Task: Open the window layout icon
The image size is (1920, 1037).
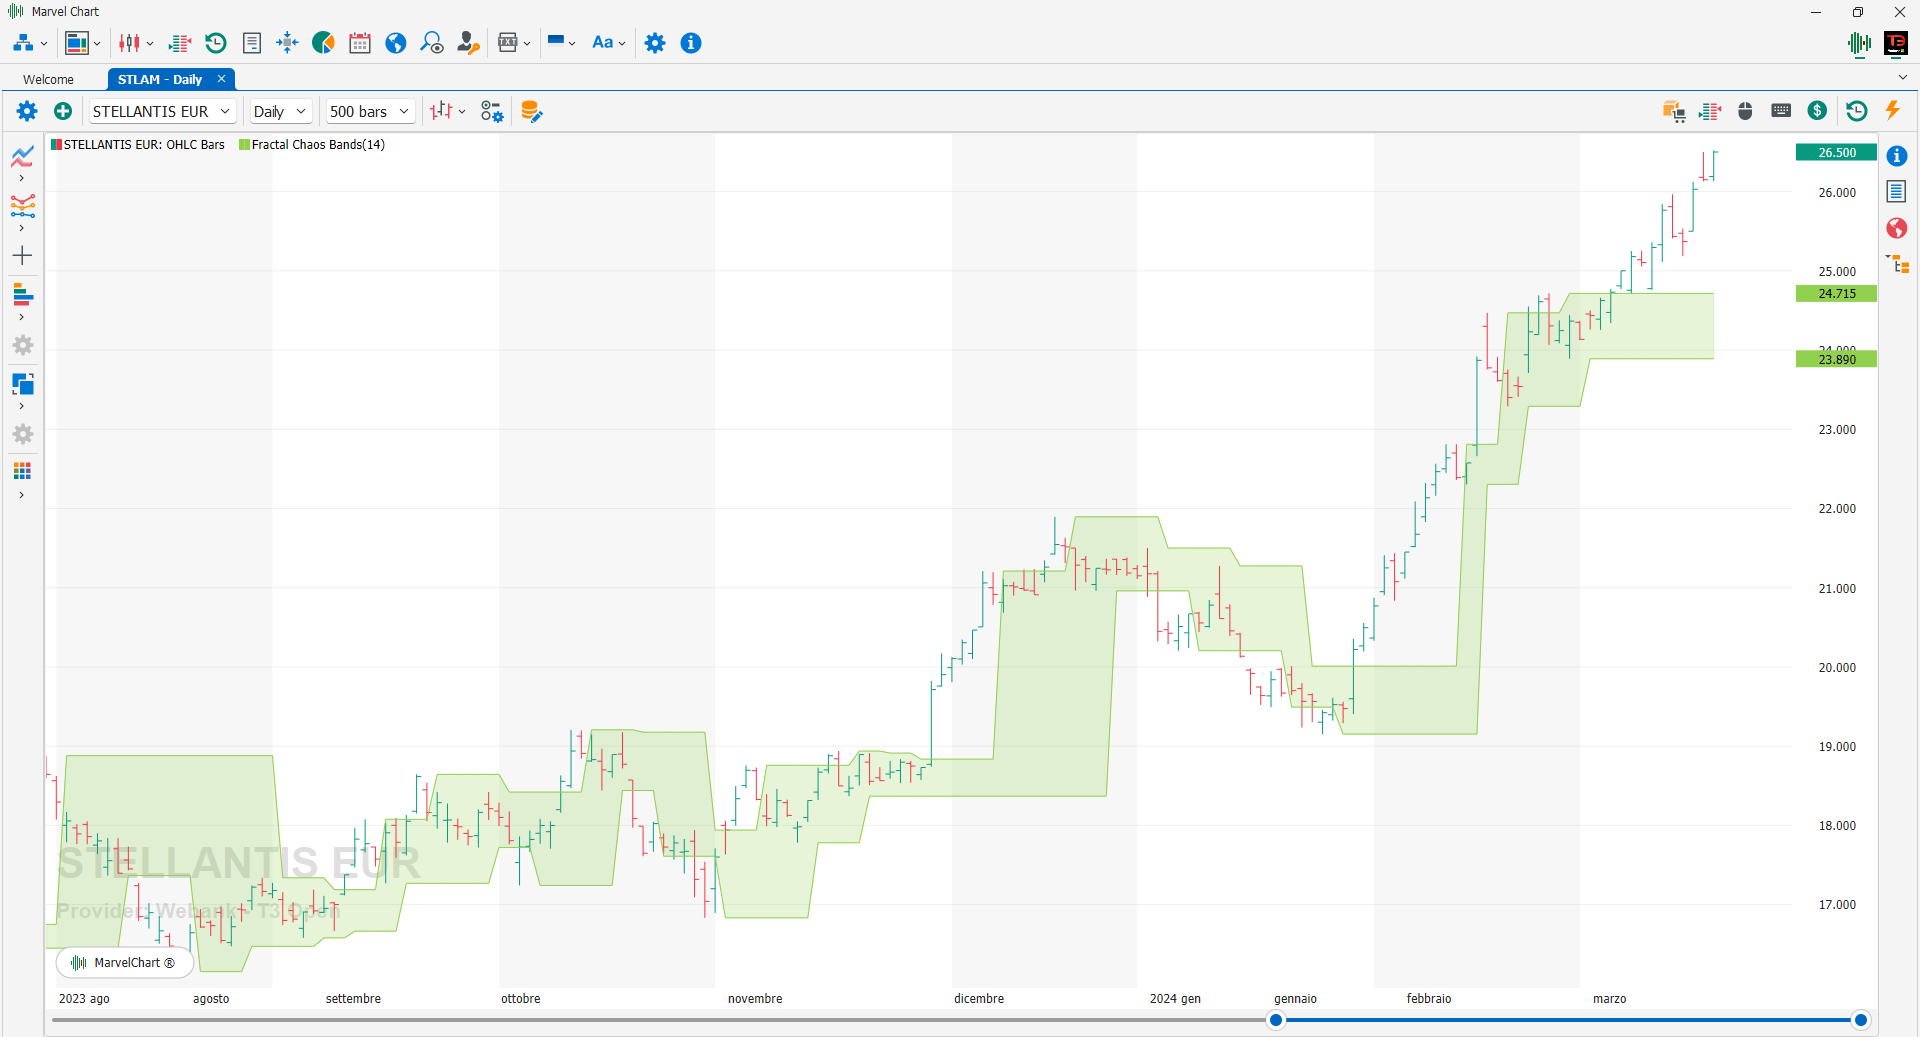Action: click(77, 43)
